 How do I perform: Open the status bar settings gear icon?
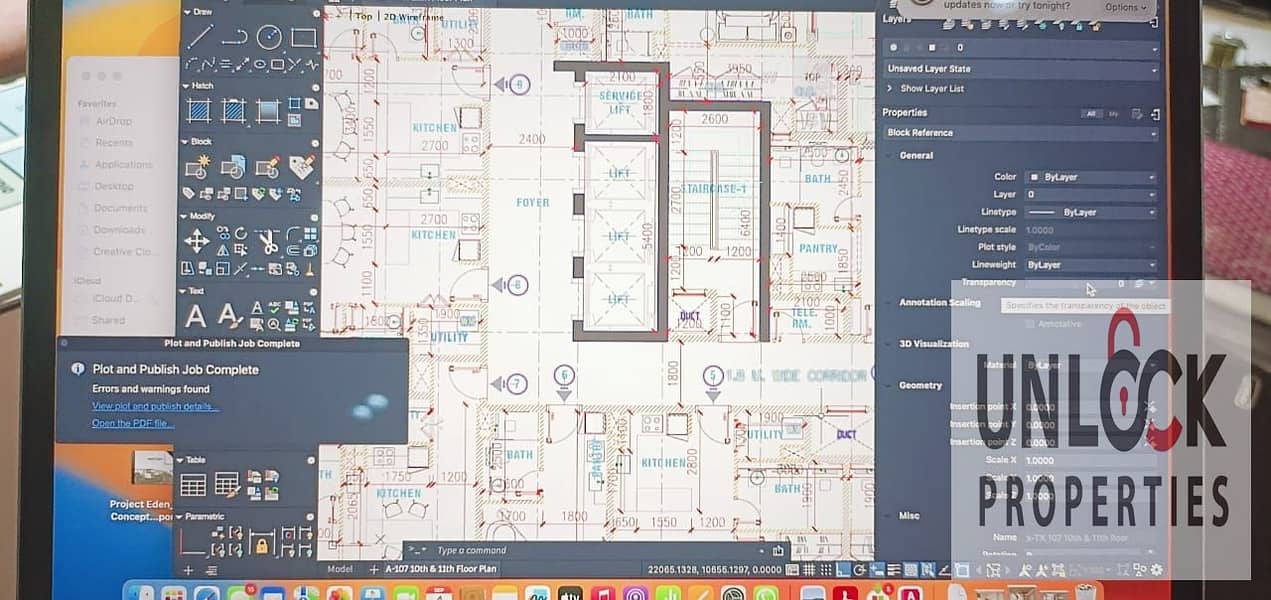point(1157,569)
